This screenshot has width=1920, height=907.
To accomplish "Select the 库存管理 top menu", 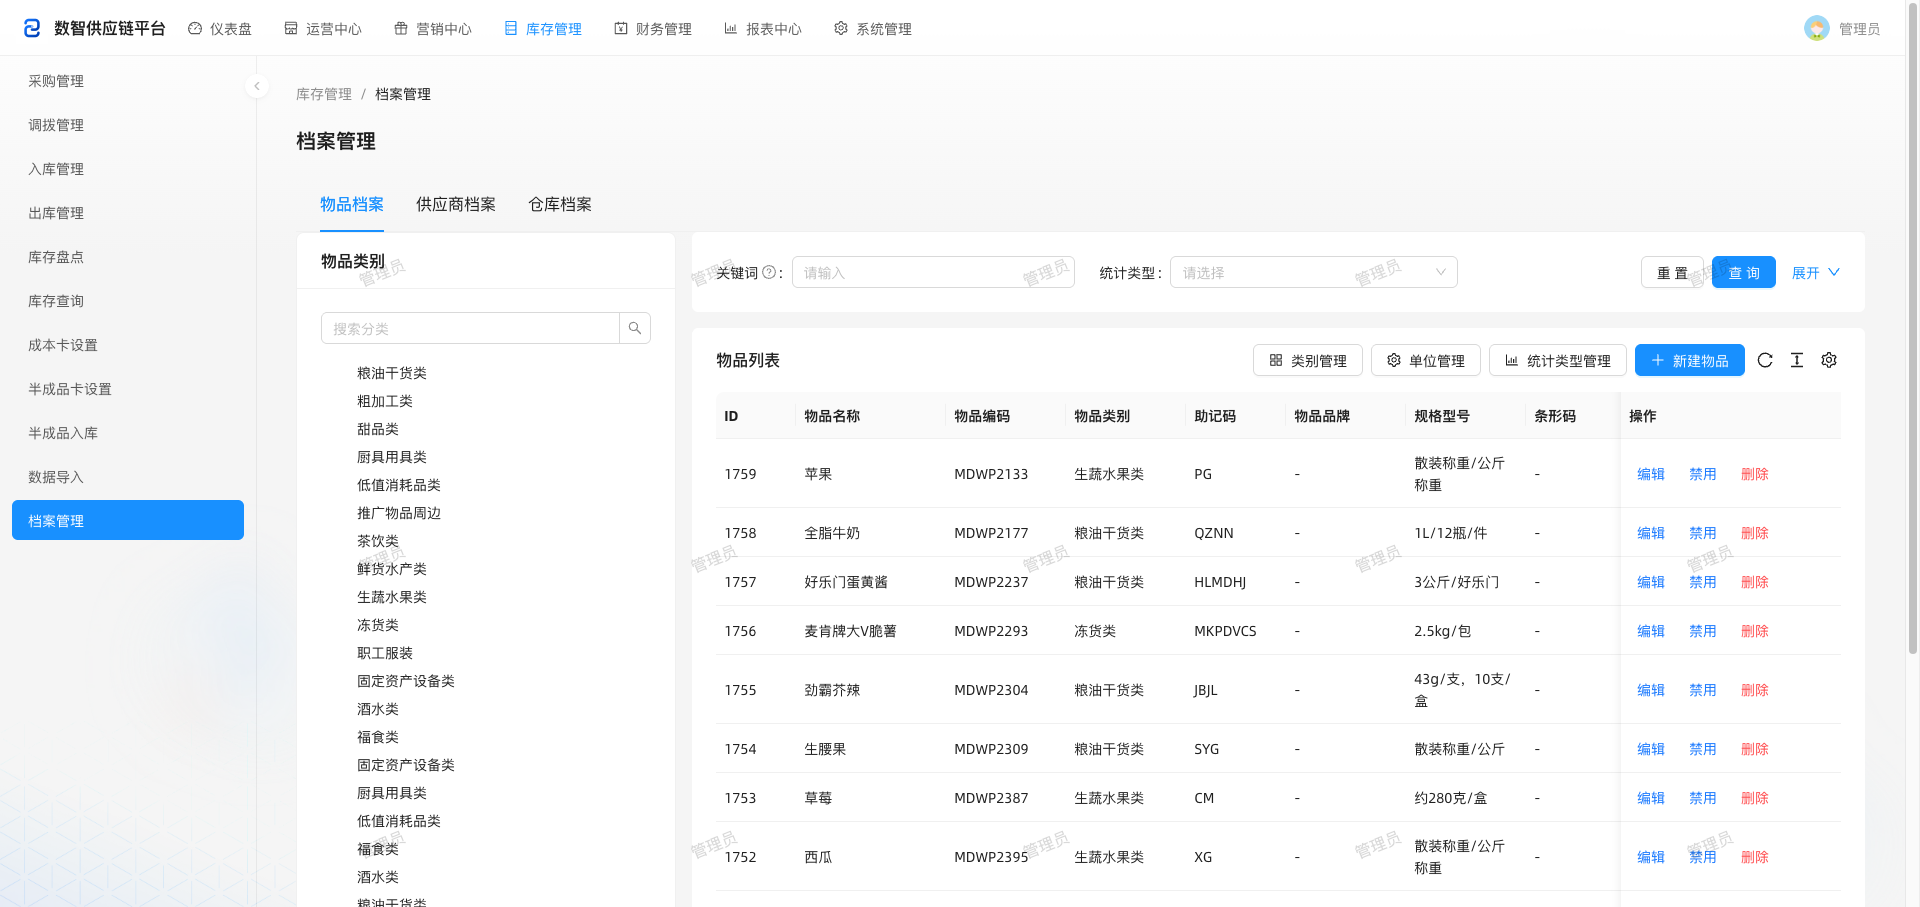I will click(x=543, y=29).
